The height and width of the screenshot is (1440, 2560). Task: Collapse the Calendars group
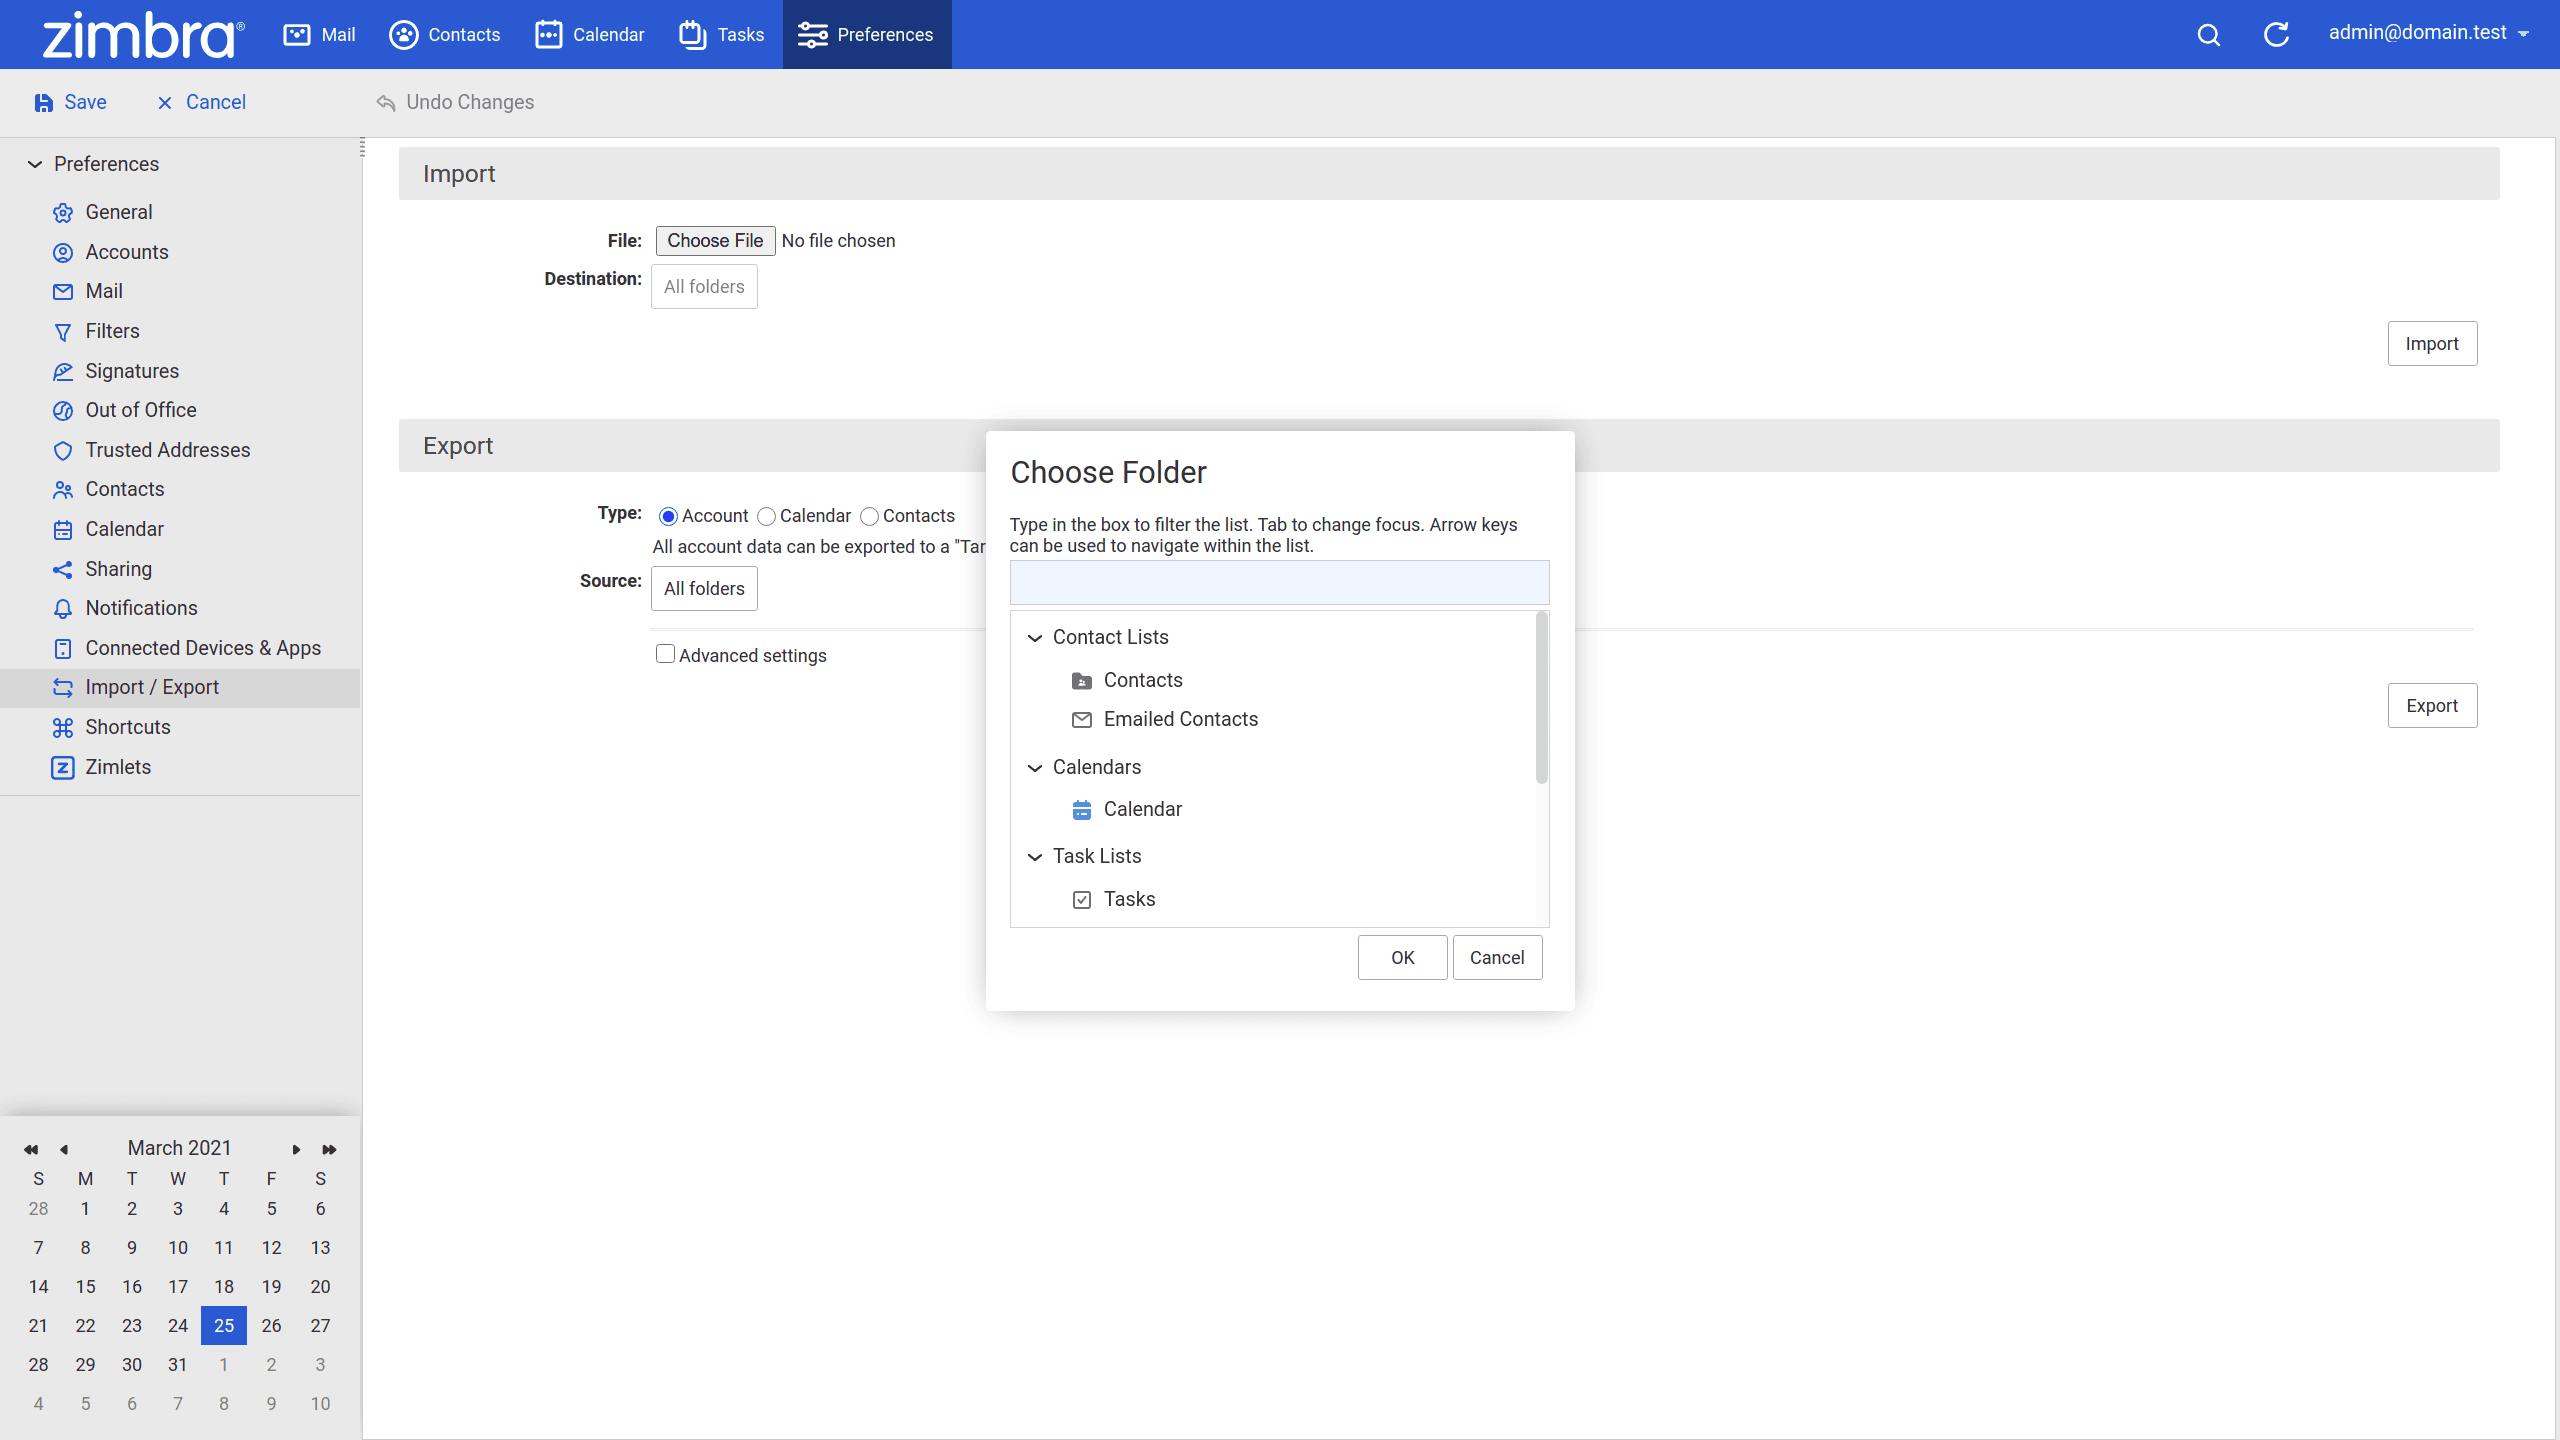(x=1035, y=768)
